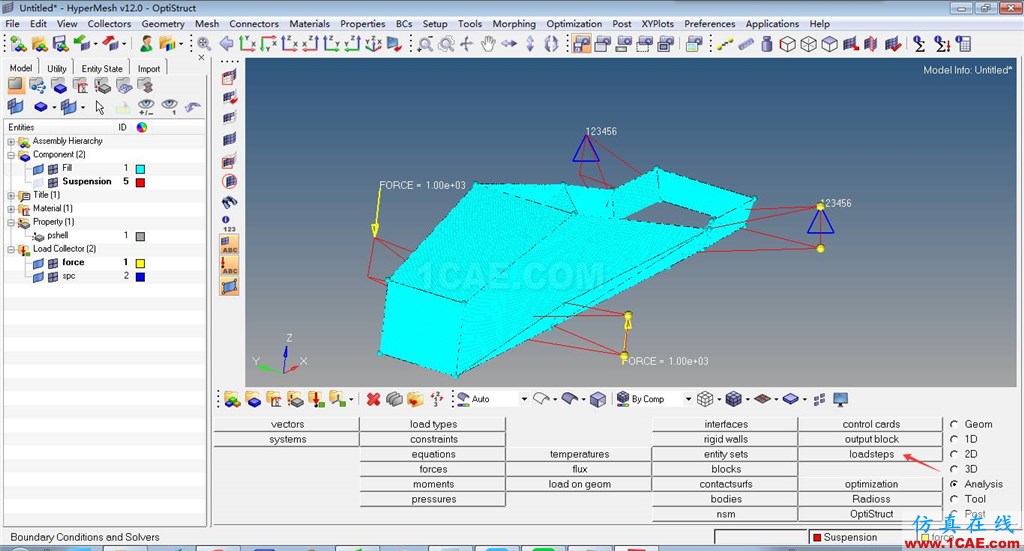Image resolution: width=1024 pixels, height=551 pixels.
Task: Select the 3D radio button
Action: [954, 469]
